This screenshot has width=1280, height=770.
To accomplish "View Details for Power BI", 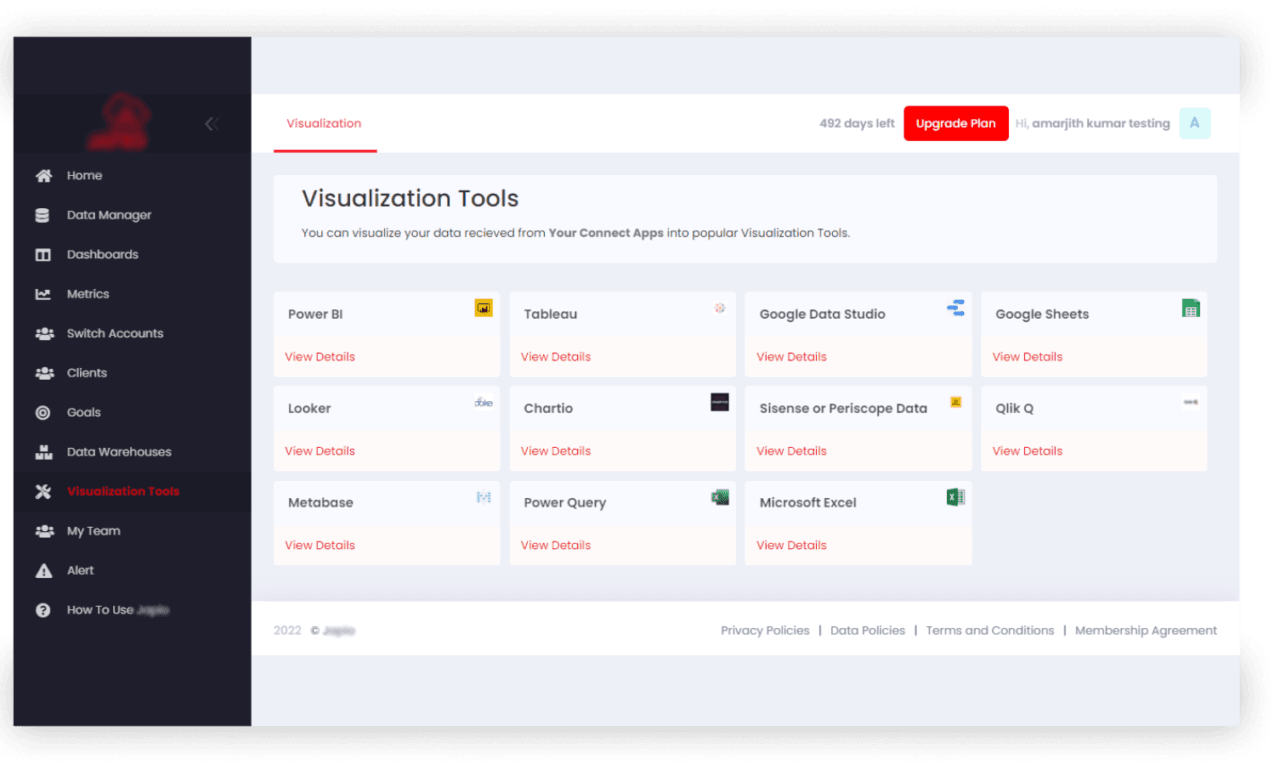I will click(320, 357).
